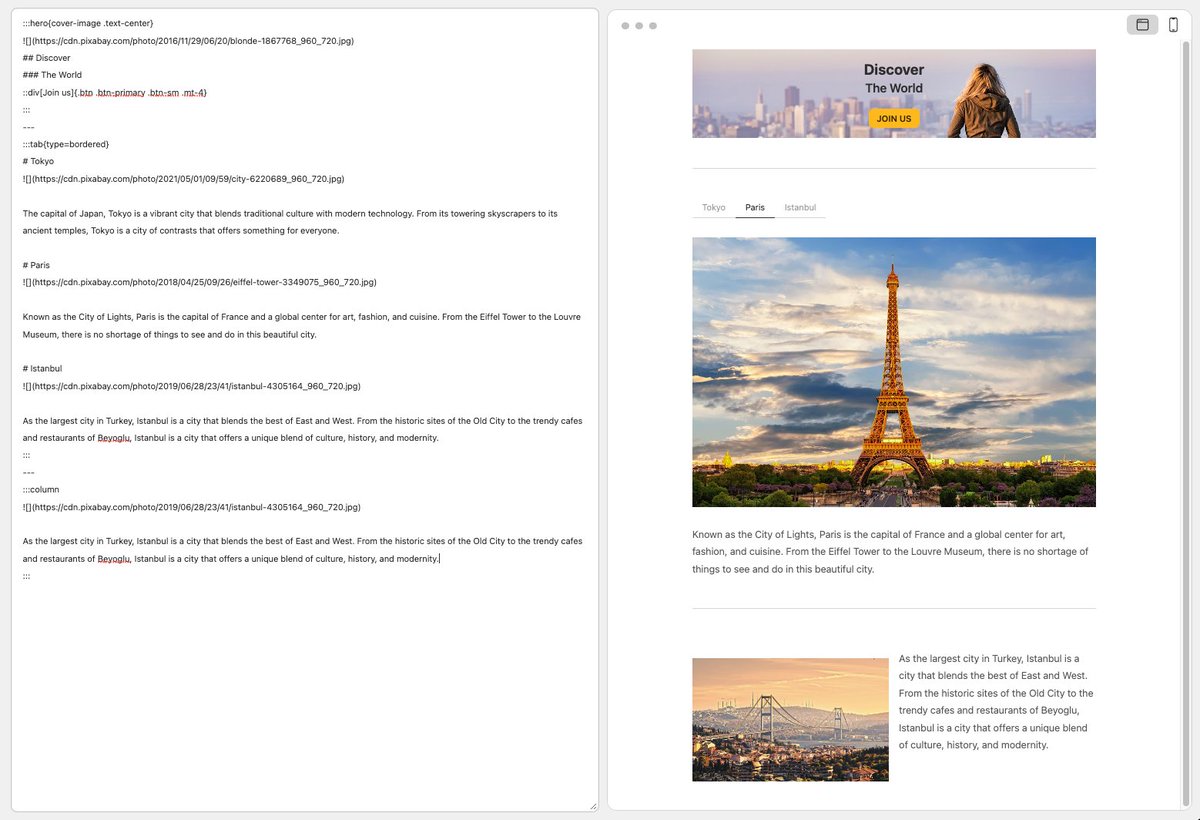Switch preview to desktop view icon

click(x=1142, y=25)
